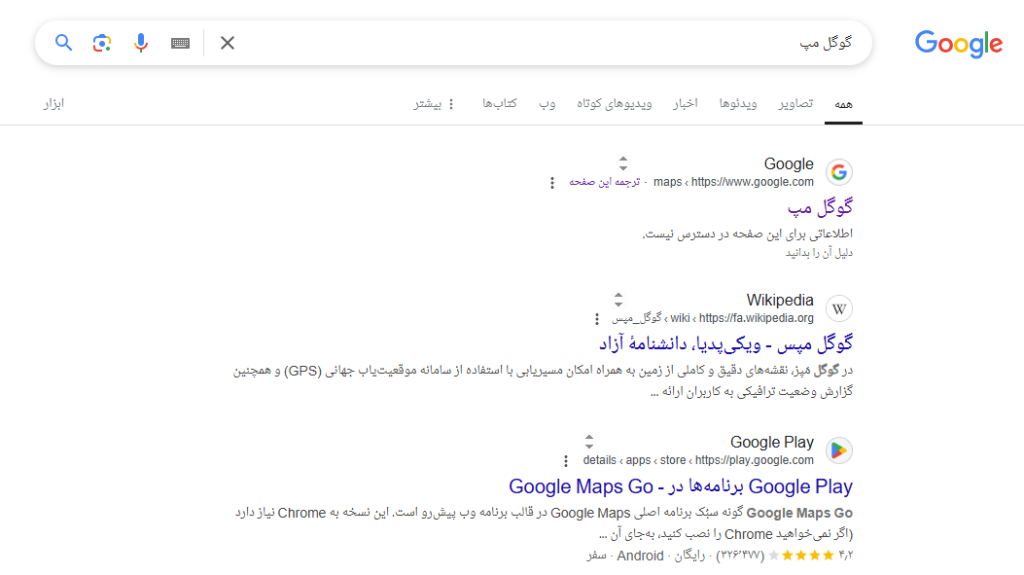This screenshot has width=1024, height=575.
Task: Click the Wikipedia site name text
Action: tap(780, 300)
